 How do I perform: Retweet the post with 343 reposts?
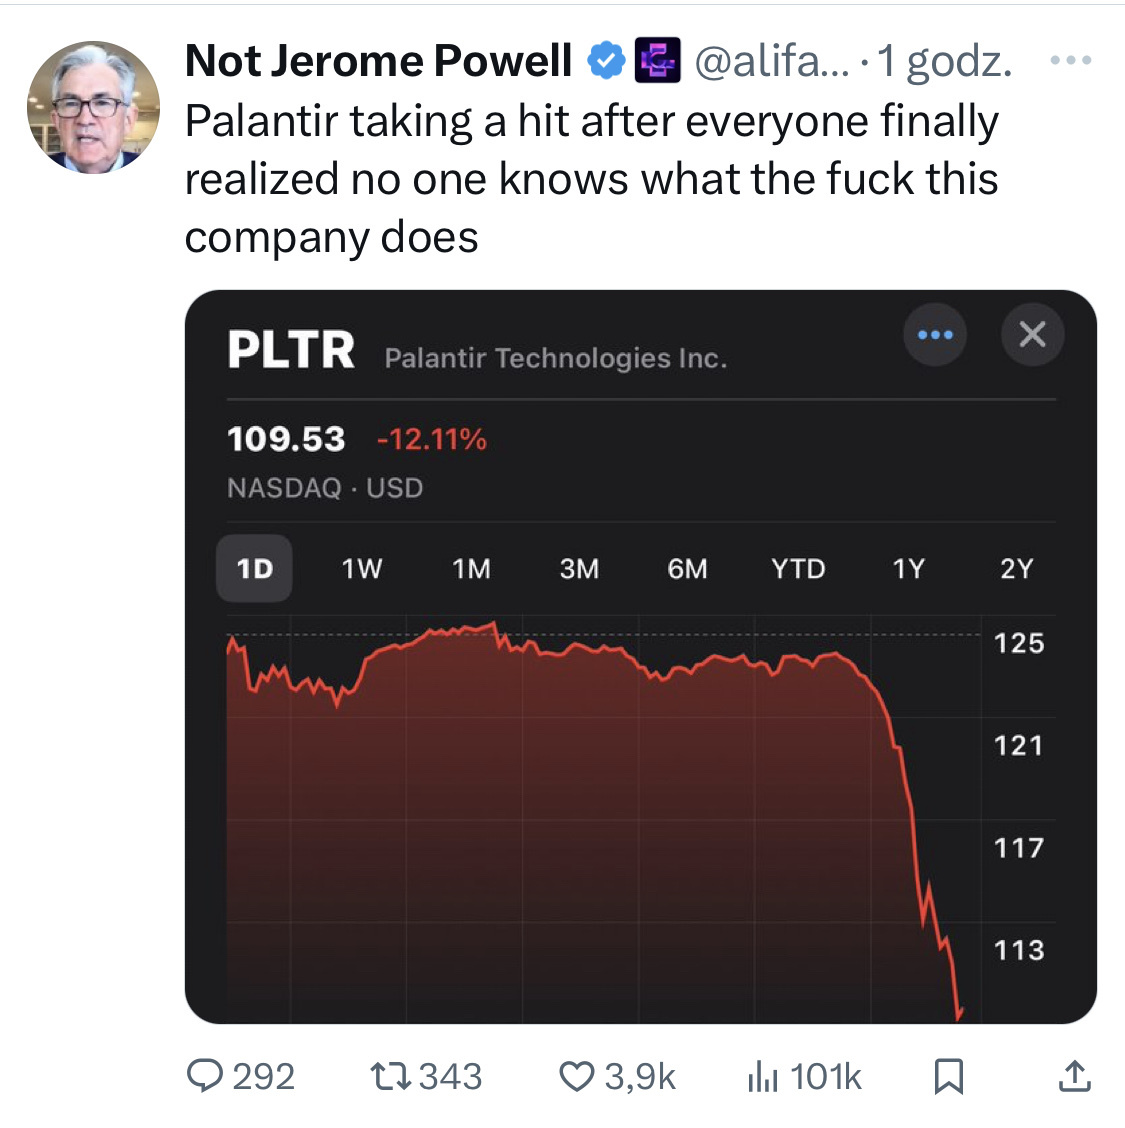(x=386, y=1076)
